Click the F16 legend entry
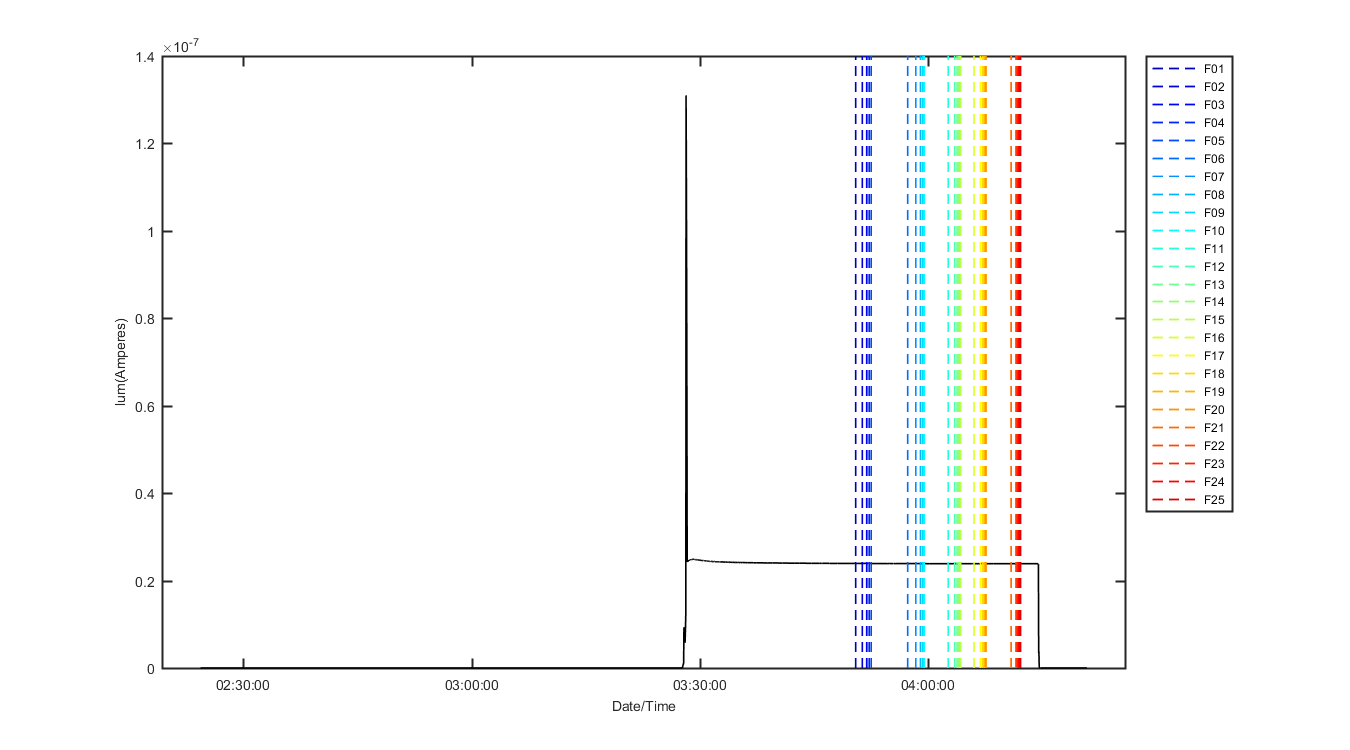This screenshot has width=1350, height=750. [1189, 338]
